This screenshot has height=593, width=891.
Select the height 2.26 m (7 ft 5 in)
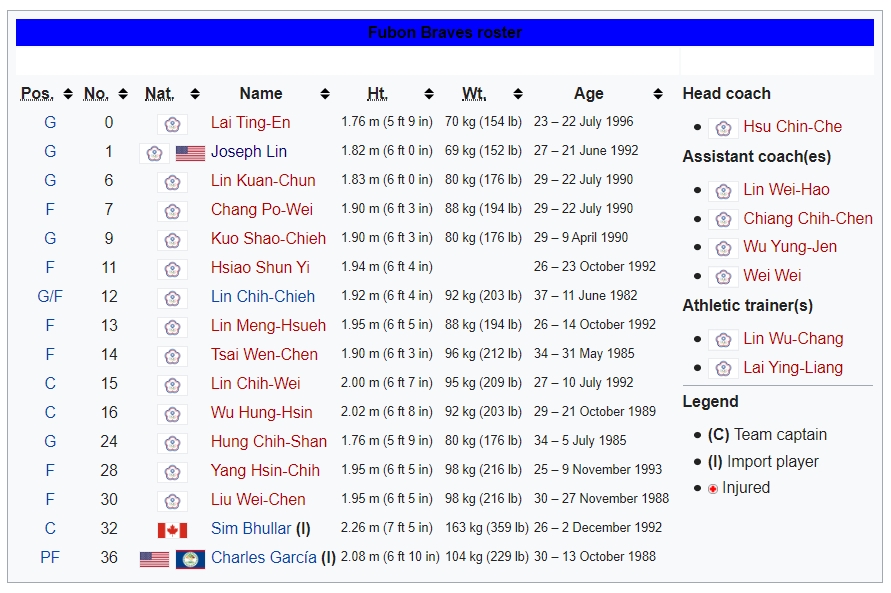tap(386, 528)
